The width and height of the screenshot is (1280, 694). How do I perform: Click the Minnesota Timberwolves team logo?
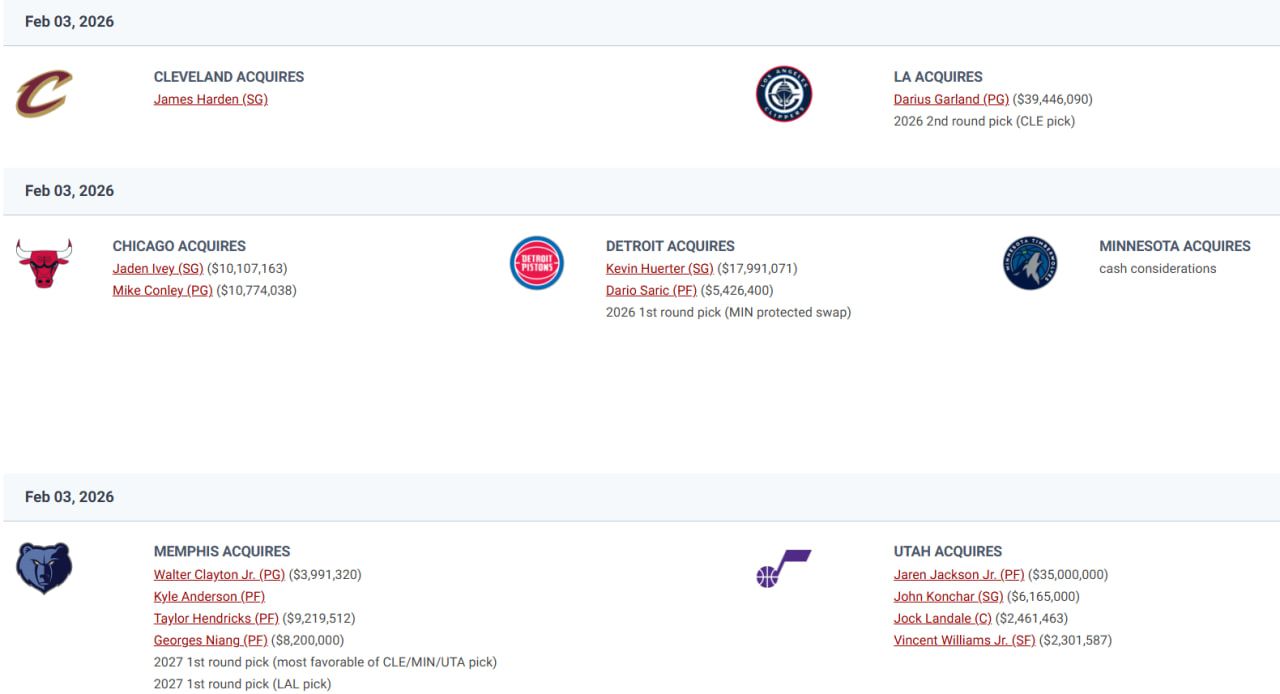[x=1030, y=263]
